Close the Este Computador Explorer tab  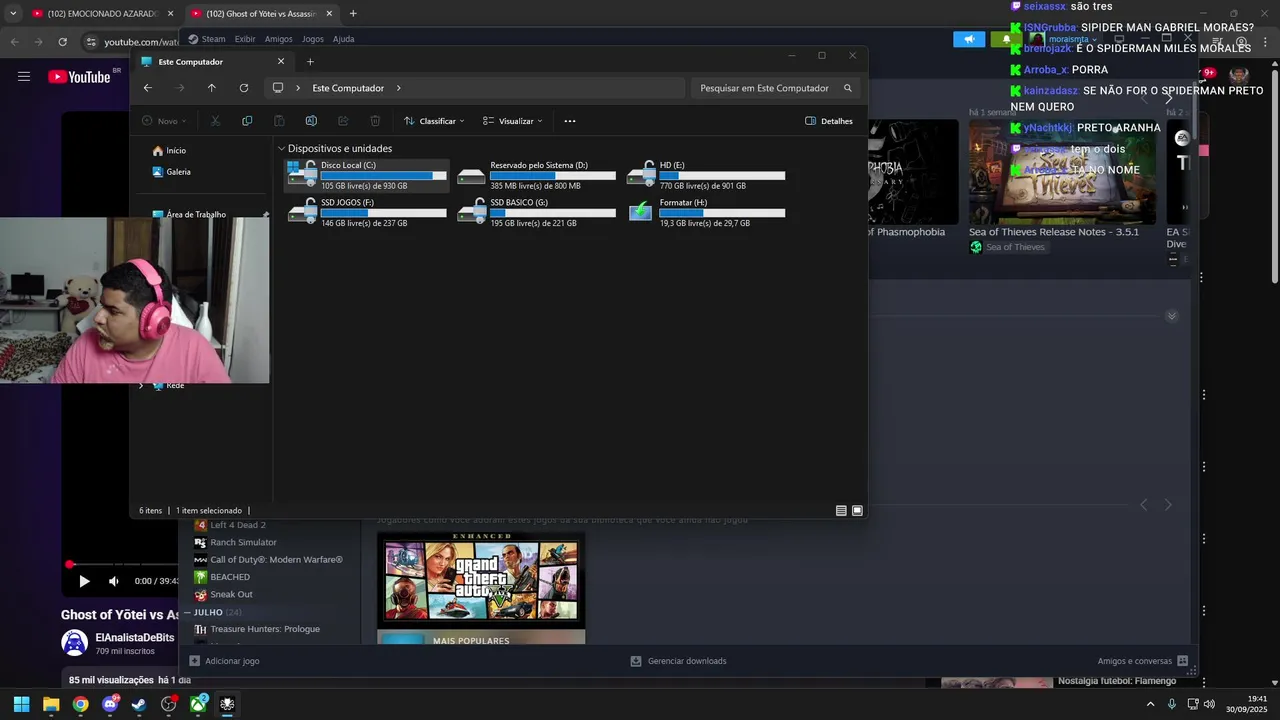tap(281, 62)
